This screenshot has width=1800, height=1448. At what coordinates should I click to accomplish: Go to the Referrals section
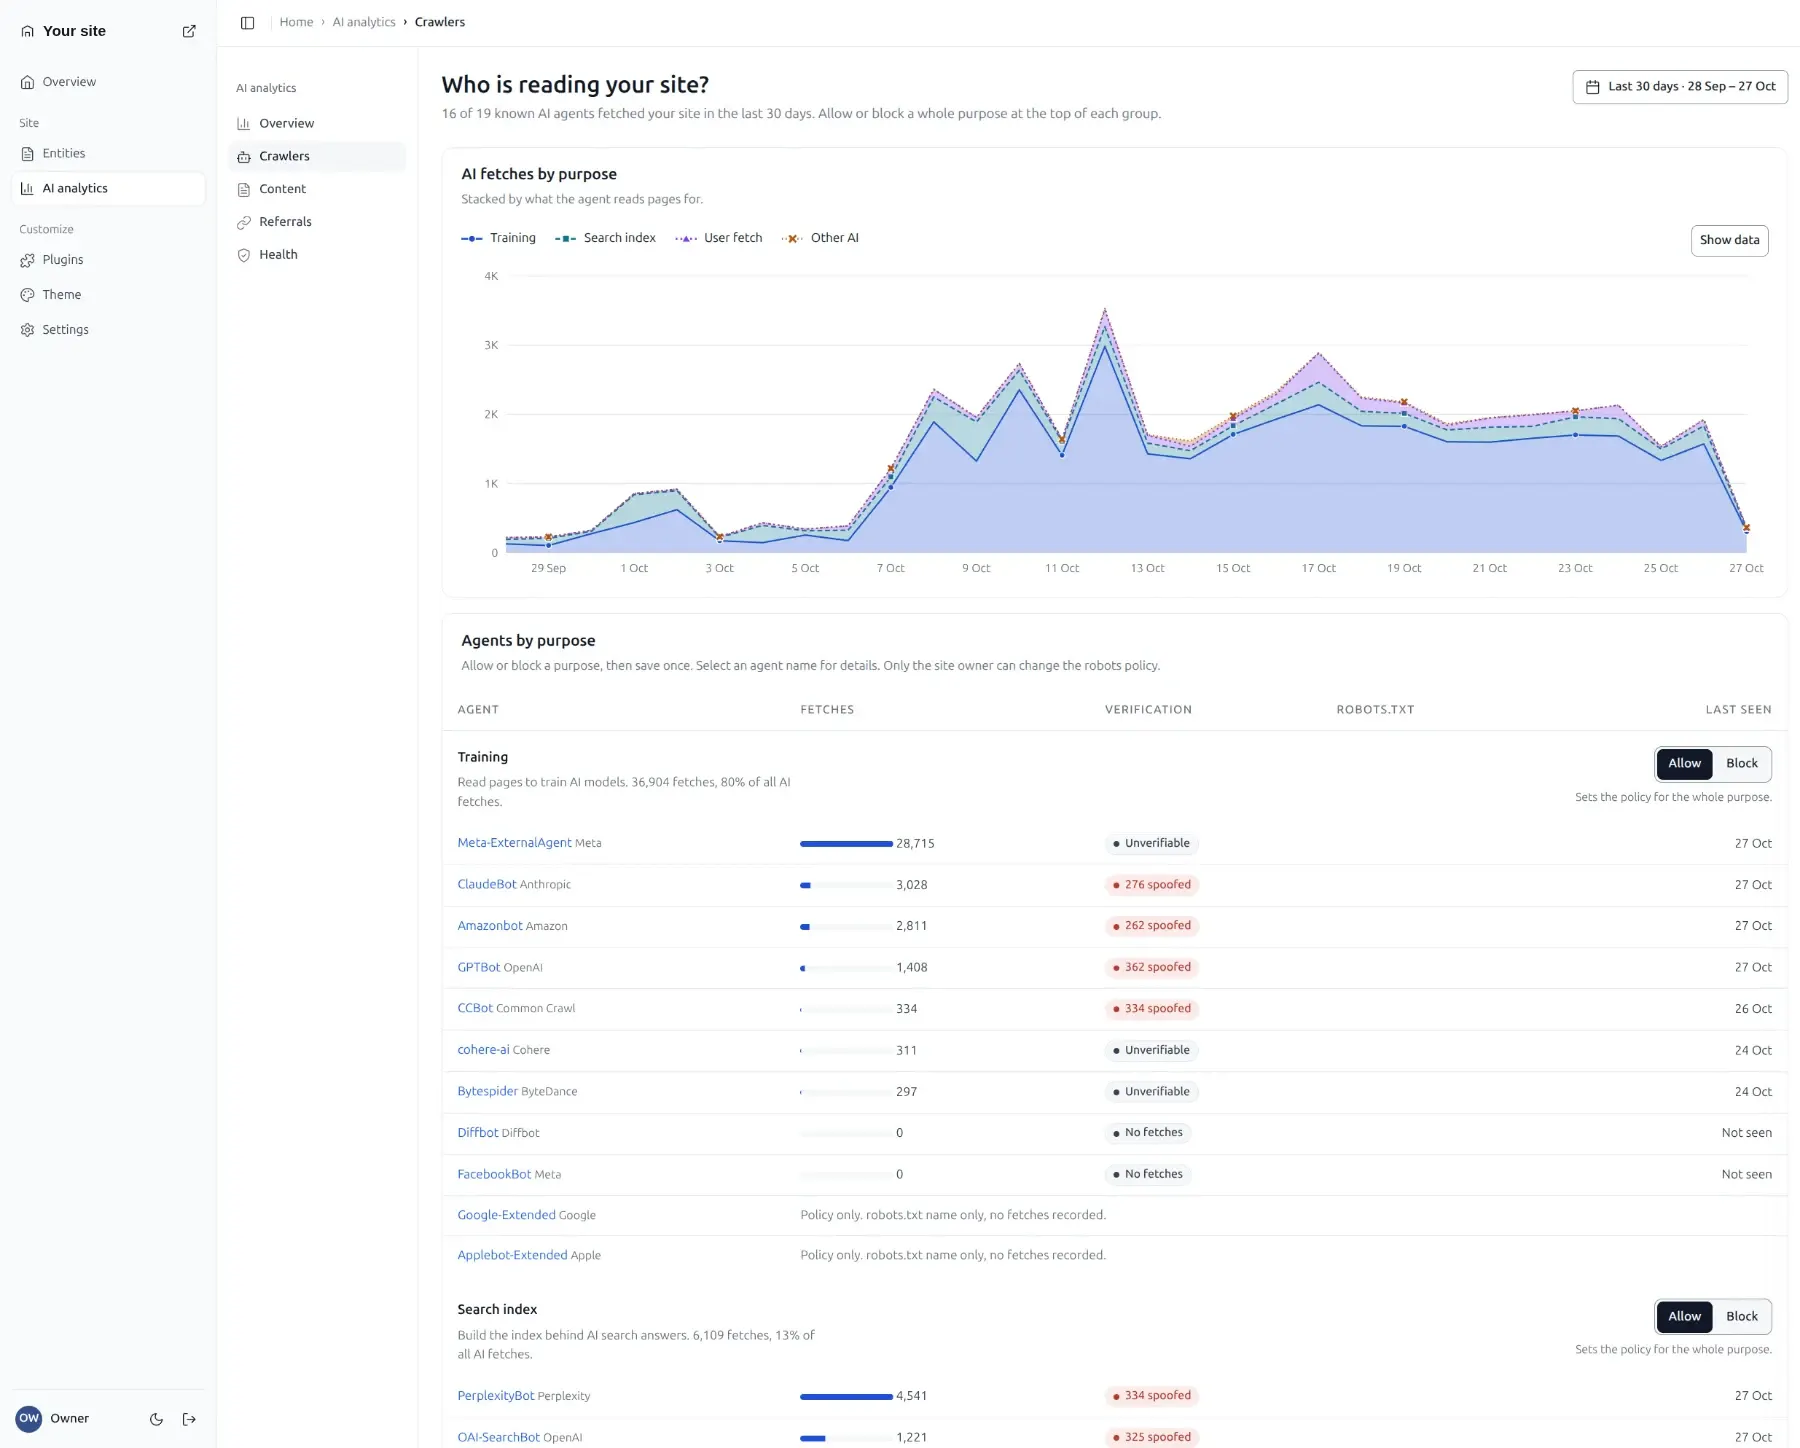point(317,222)
